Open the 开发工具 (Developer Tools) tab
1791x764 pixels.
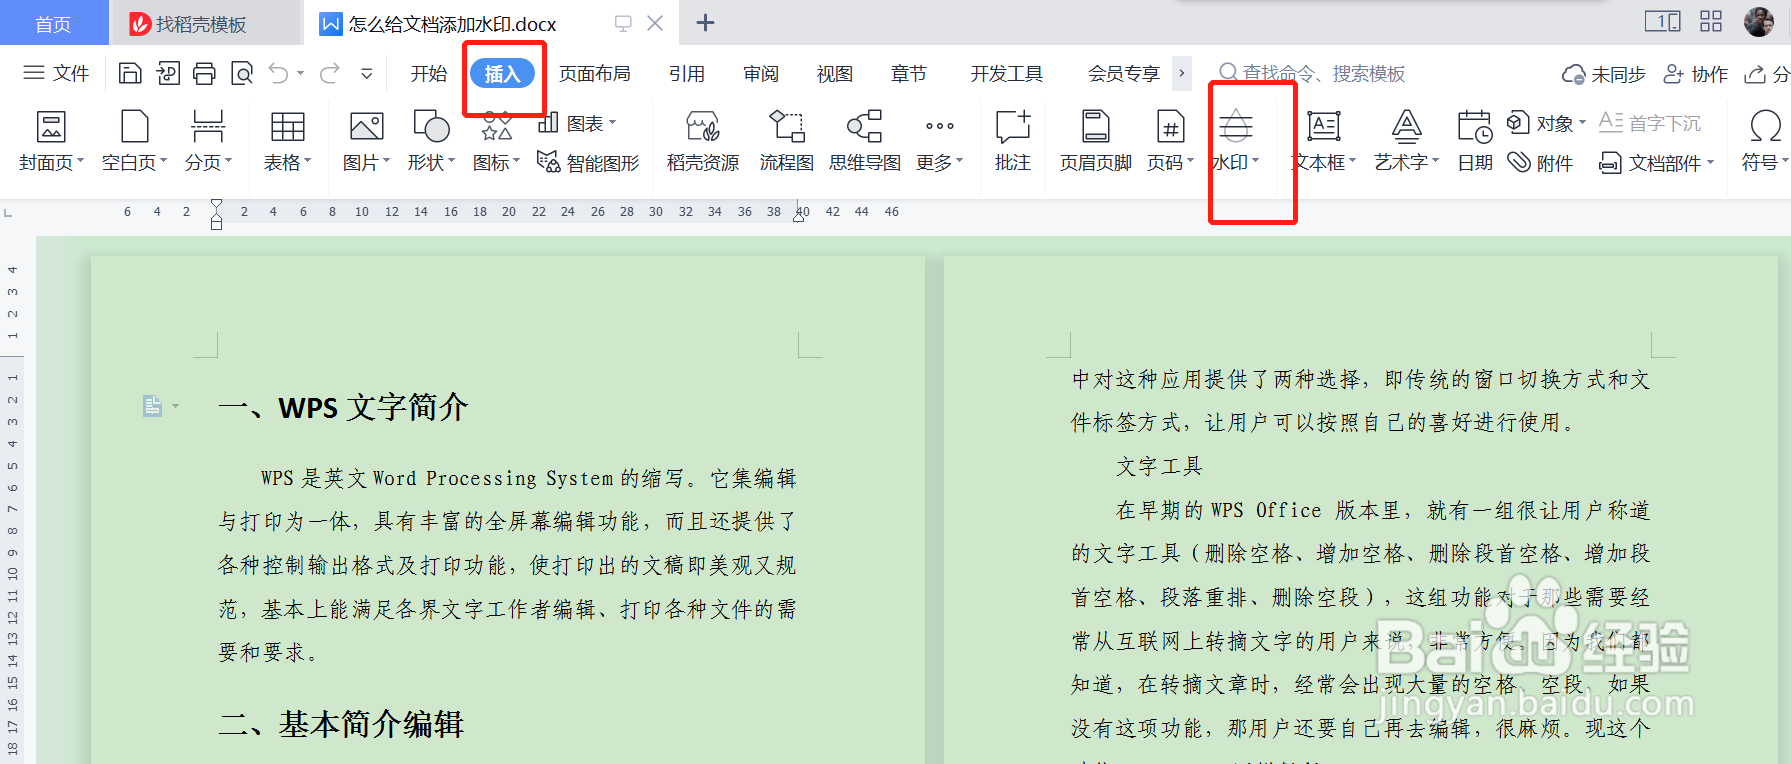[1007, 73]
